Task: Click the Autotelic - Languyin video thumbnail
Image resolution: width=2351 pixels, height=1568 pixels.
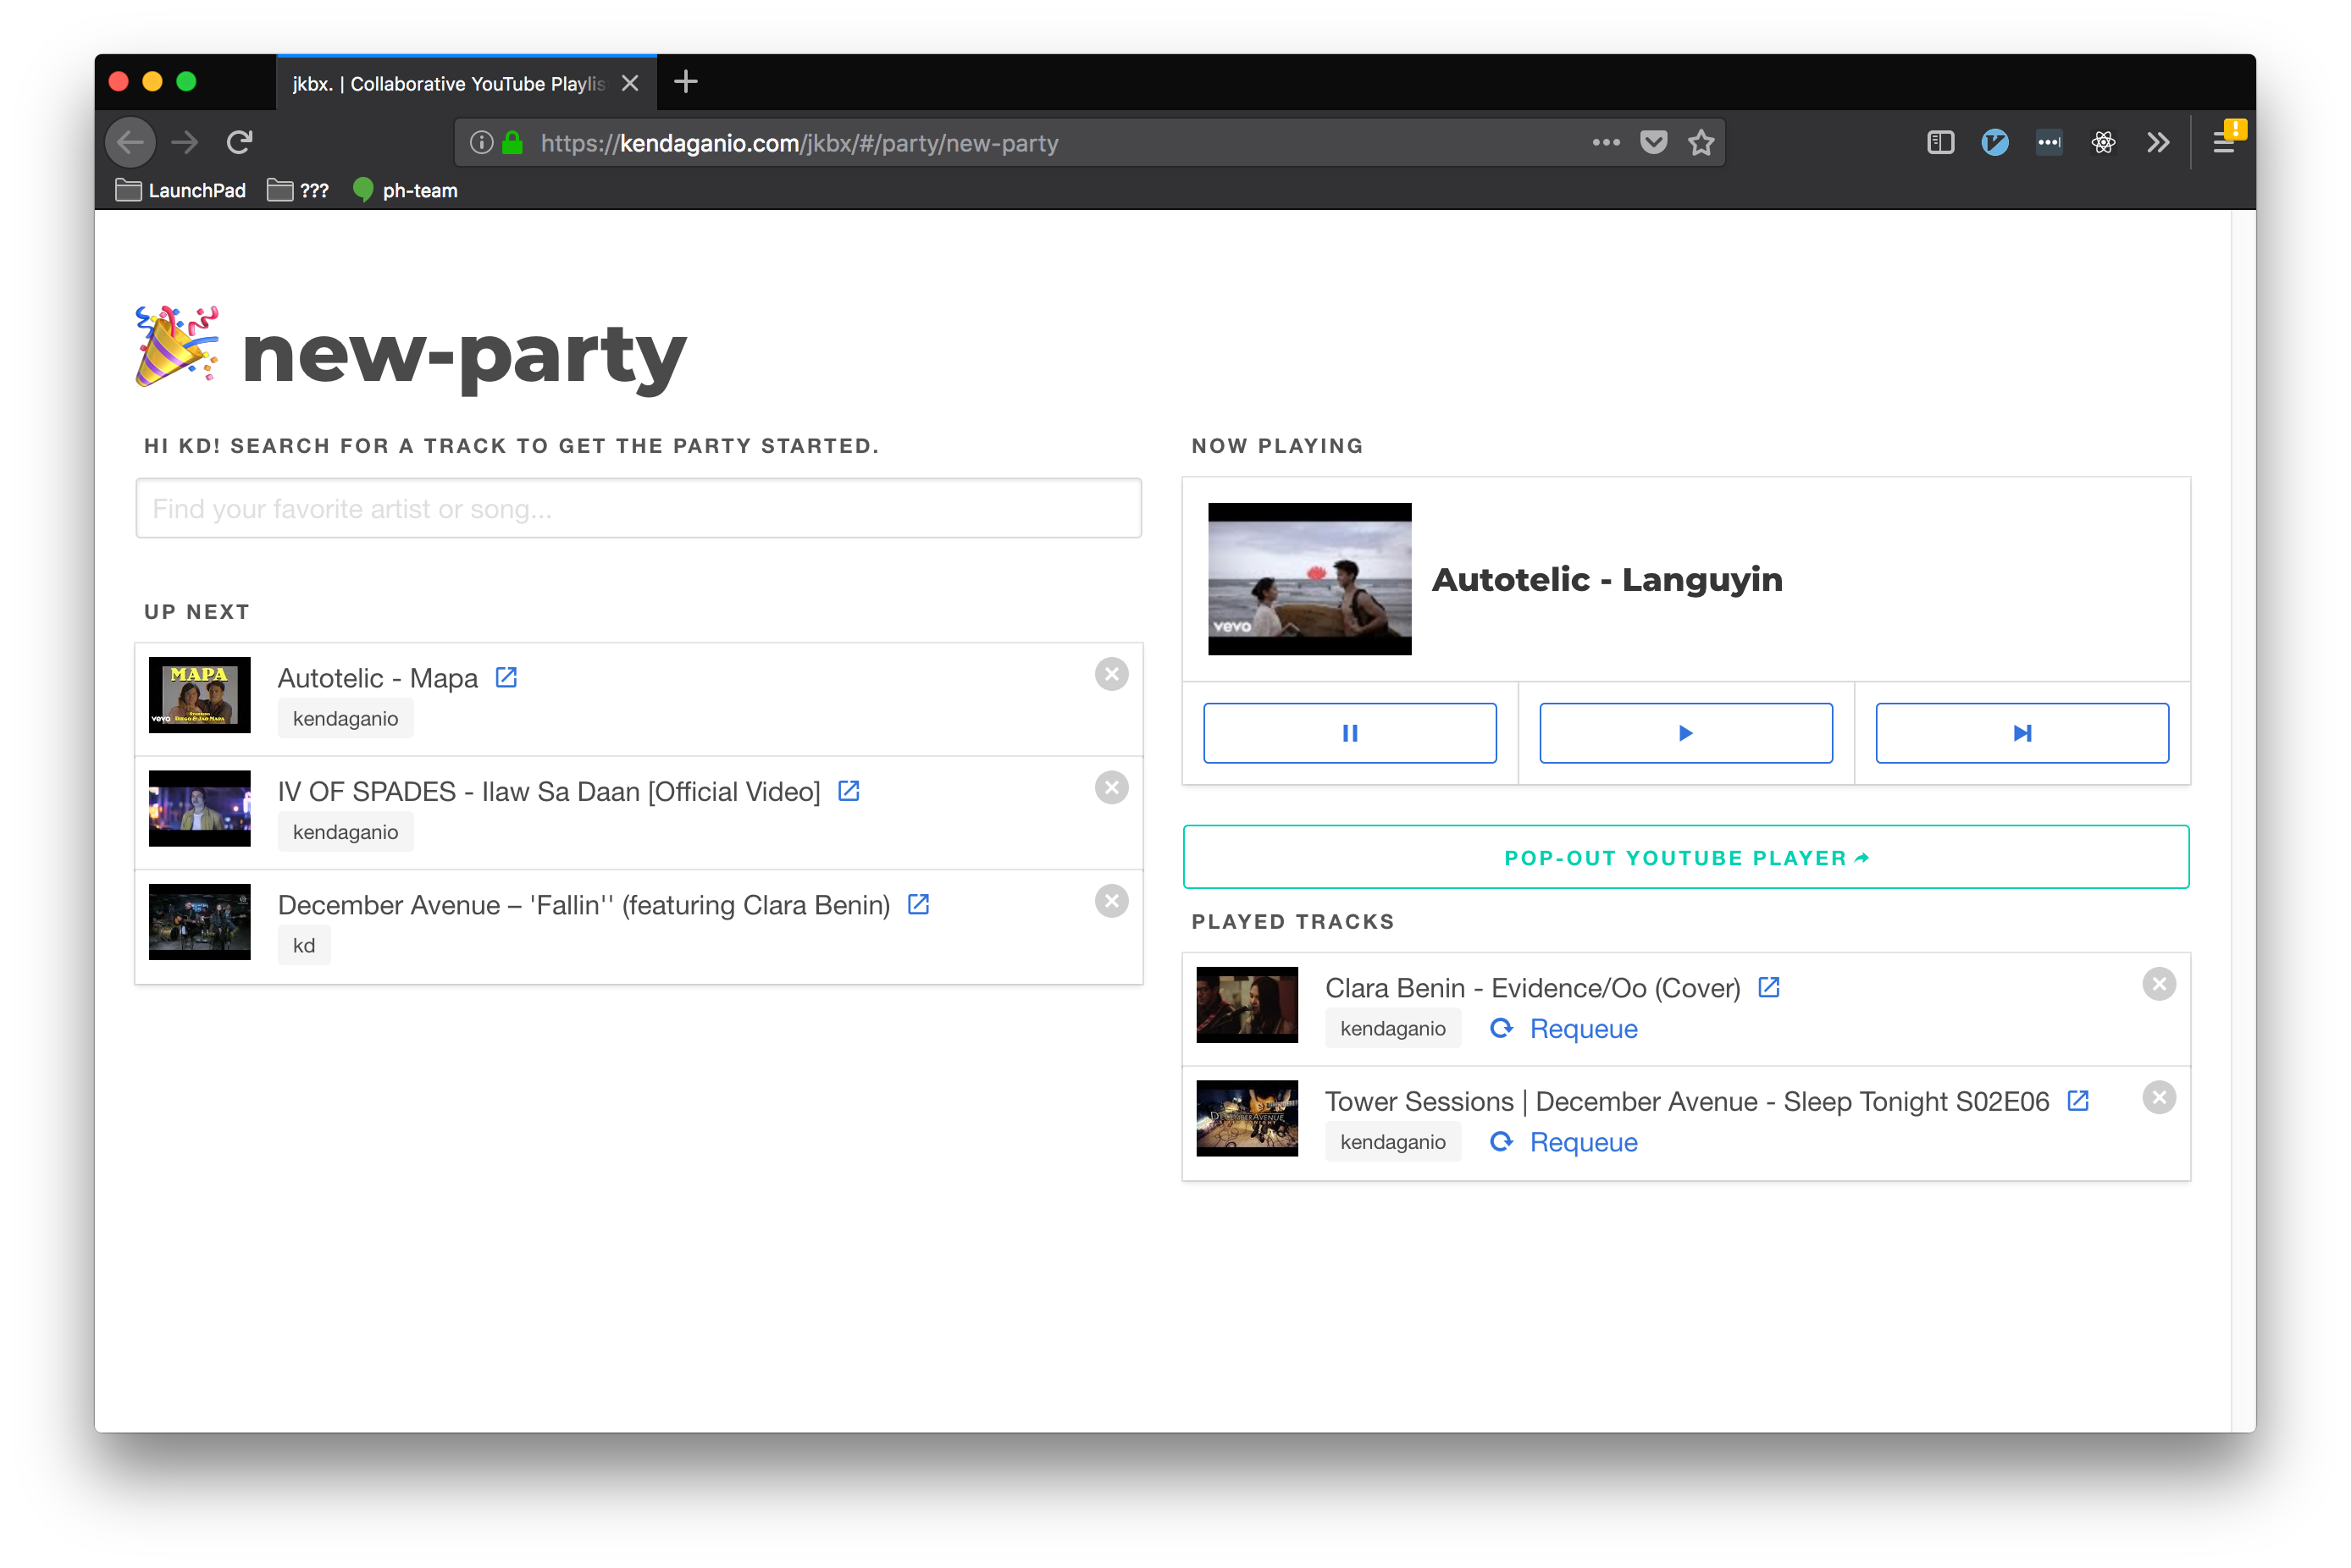Action: tap(1309, 579)
